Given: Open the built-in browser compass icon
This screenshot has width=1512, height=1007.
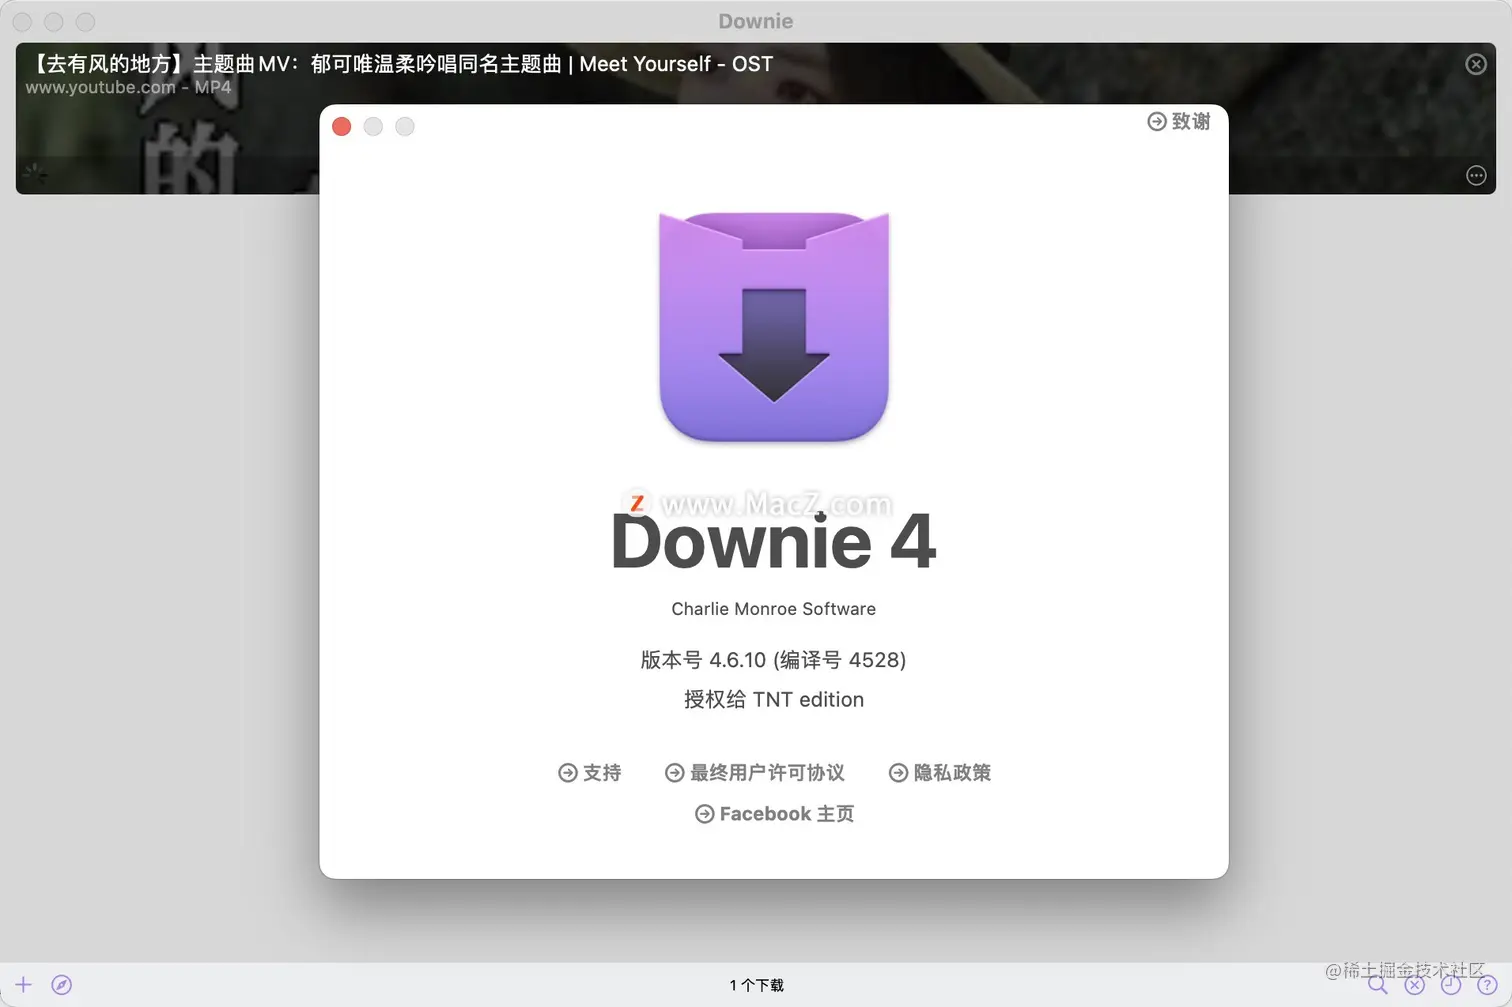Looking at the screenshot, I should click(62, 985).
